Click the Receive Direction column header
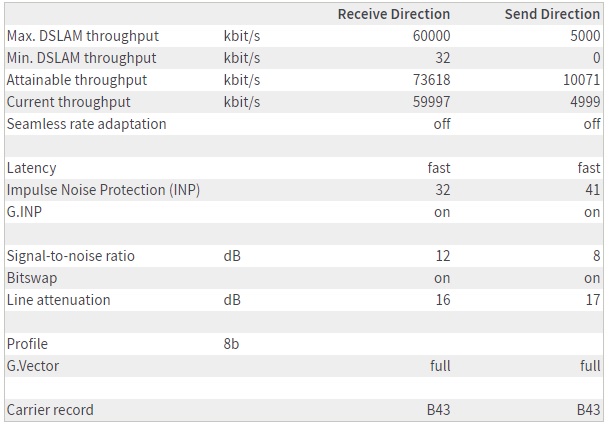Screen dimensions: 610x424 tap(393, 14)
